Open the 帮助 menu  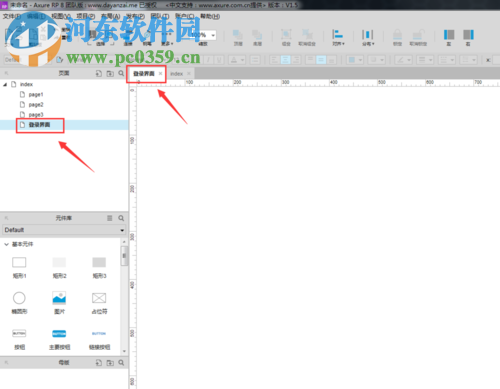210,16
